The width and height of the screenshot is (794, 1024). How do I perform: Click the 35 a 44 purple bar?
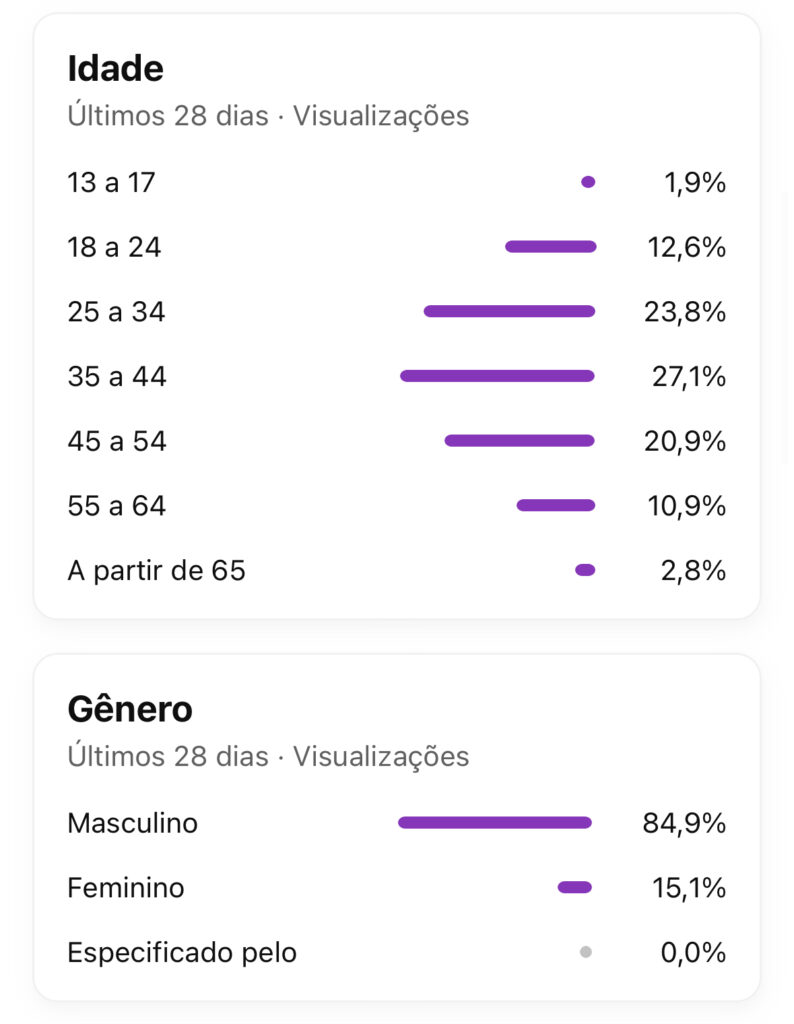pyautogui.click(x=497, y=376)
